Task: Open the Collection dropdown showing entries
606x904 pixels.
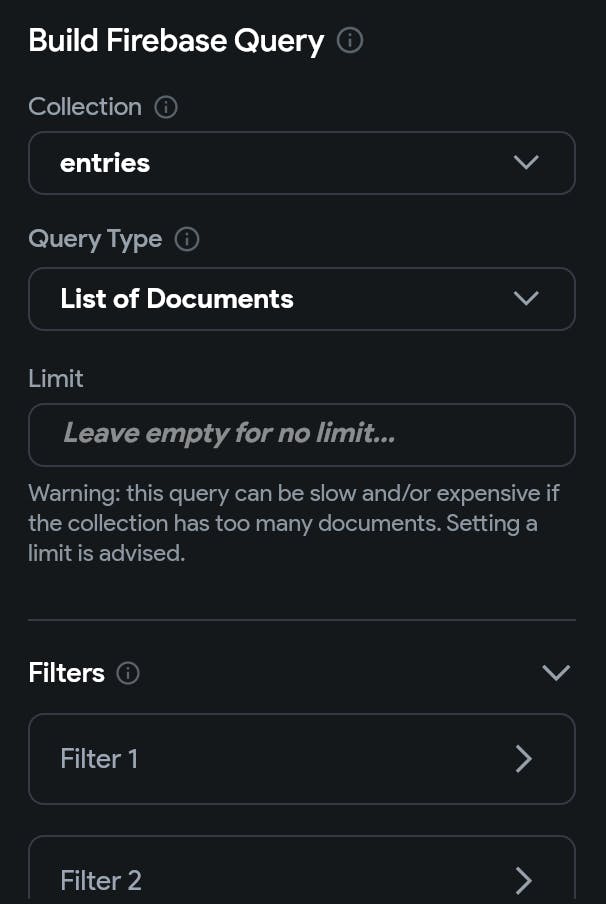Action: 302,163
